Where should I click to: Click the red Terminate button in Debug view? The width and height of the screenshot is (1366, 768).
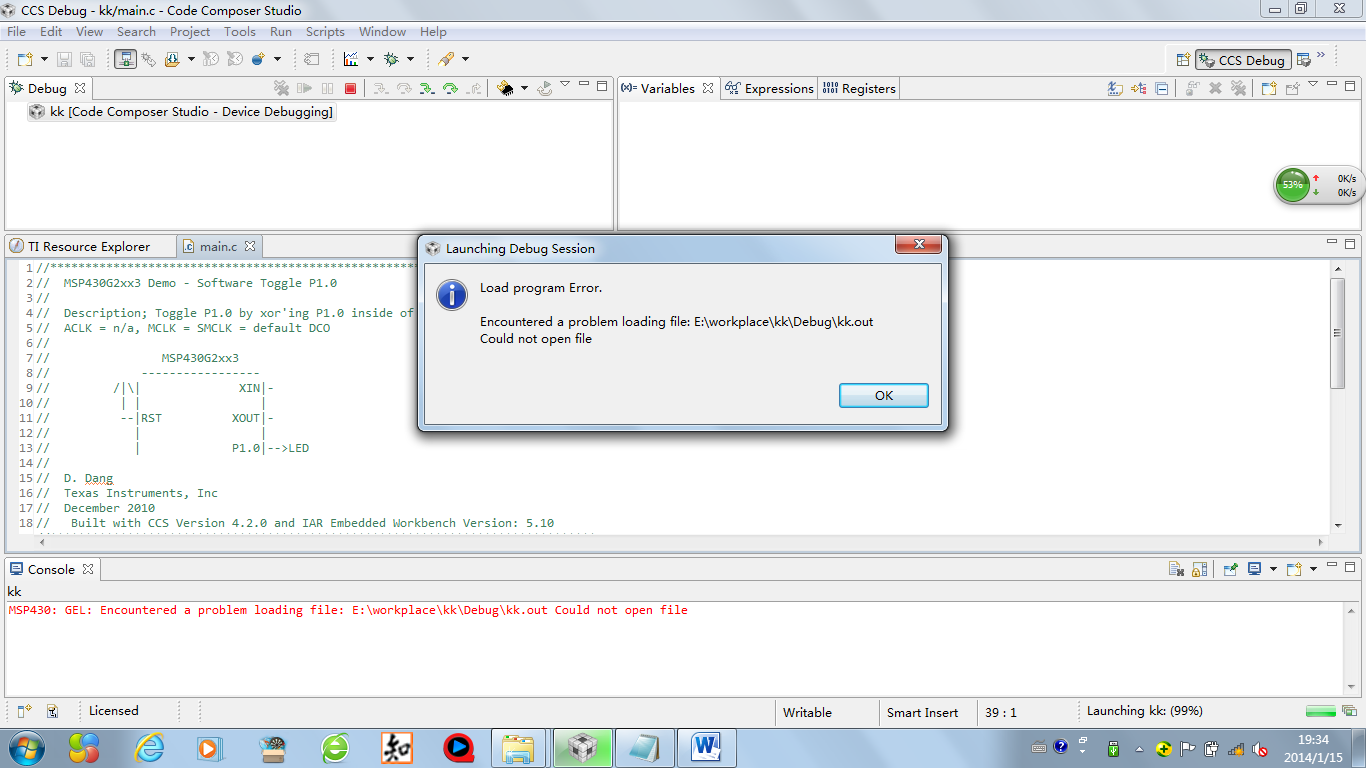tap(350, 88)
